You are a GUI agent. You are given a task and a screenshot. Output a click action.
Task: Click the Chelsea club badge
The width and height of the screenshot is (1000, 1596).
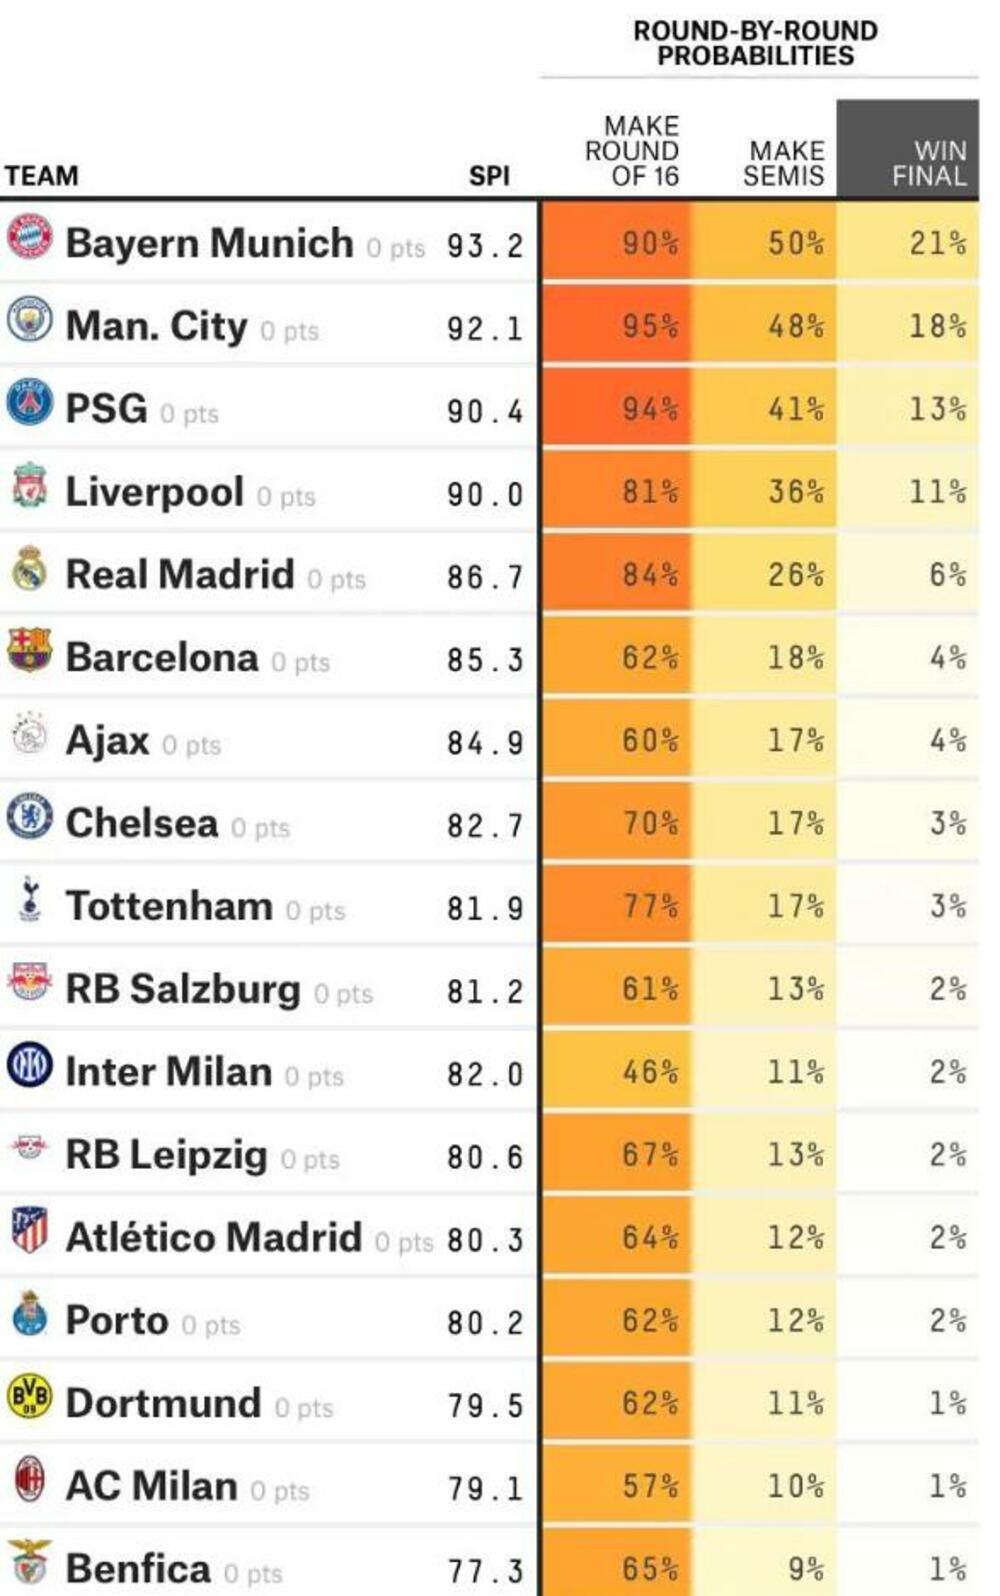pyautogui.click(x=30, y=817)
